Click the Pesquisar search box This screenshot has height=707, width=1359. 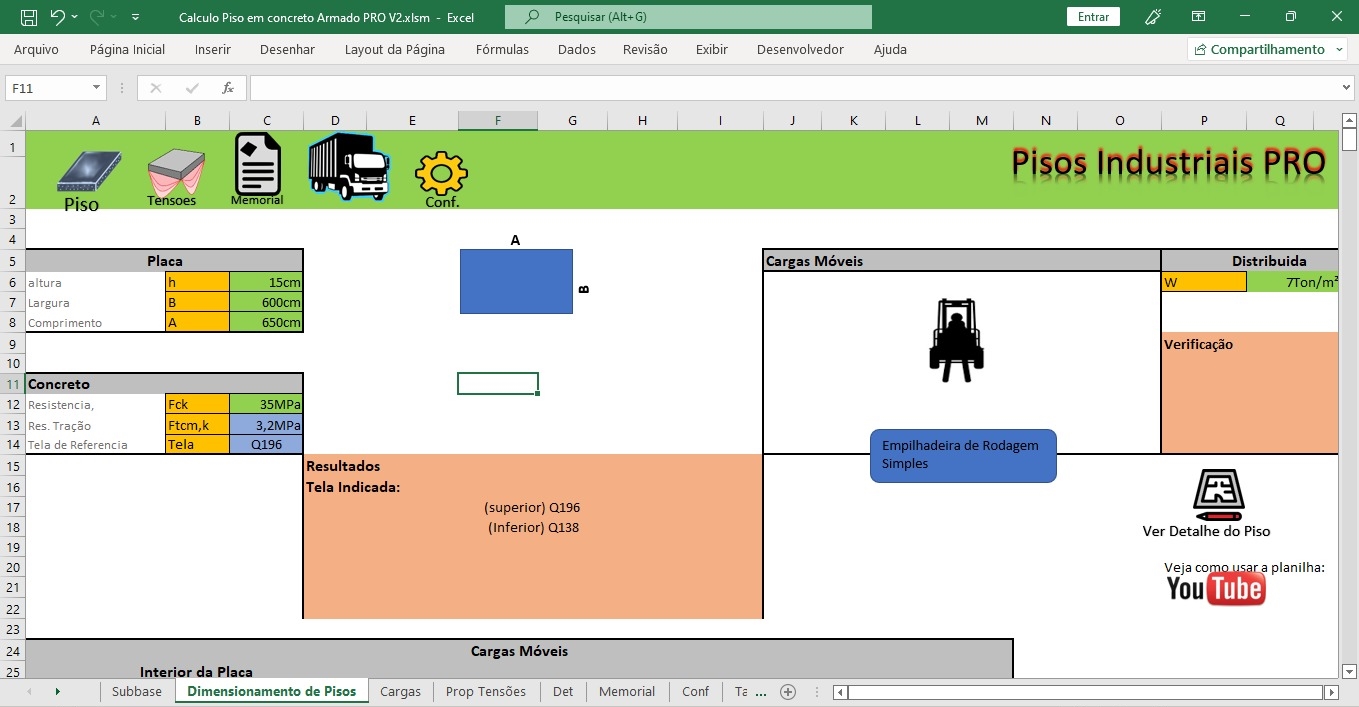pyautogui.click(x=688, y=17)
